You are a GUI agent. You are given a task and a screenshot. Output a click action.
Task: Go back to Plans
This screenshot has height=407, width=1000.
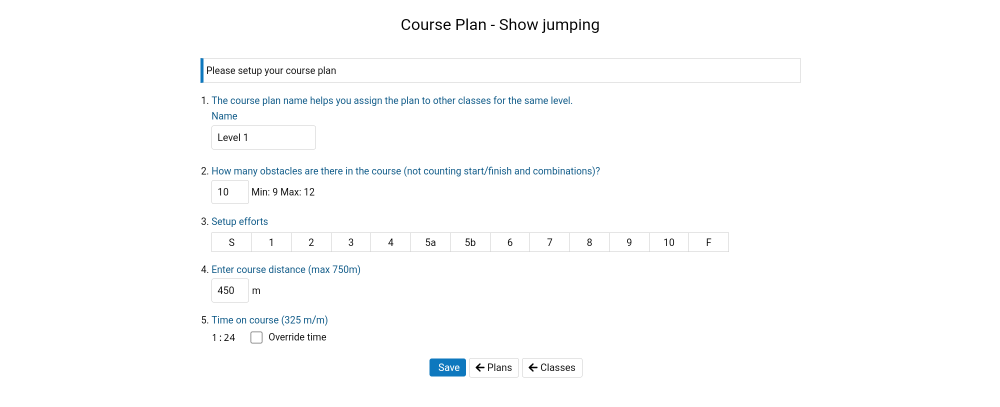pyautogui.click(x=493, y=368)
